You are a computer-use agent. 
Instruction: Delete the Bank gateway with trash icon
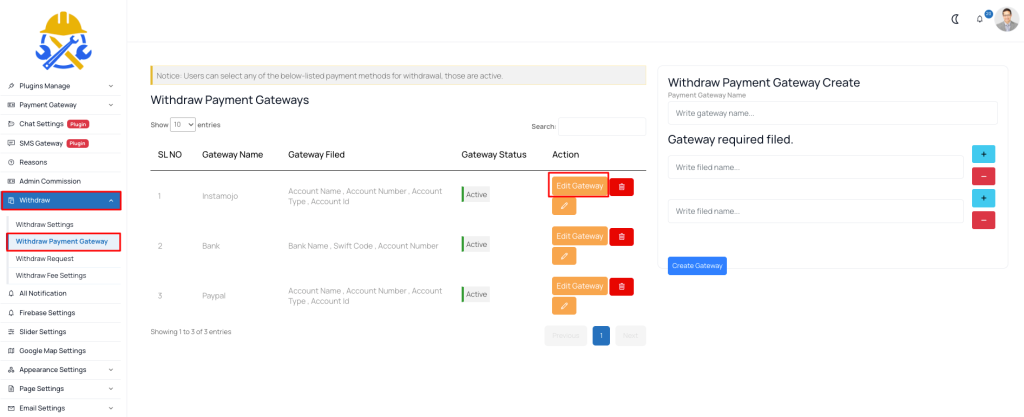(622, 236)
